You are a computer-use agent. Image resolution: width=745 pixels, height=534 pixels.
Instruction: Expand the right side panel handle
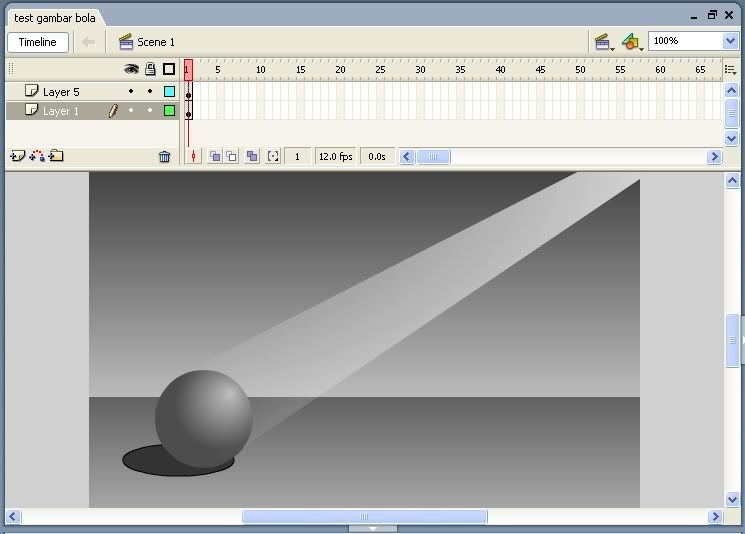[x=743, y=340]
